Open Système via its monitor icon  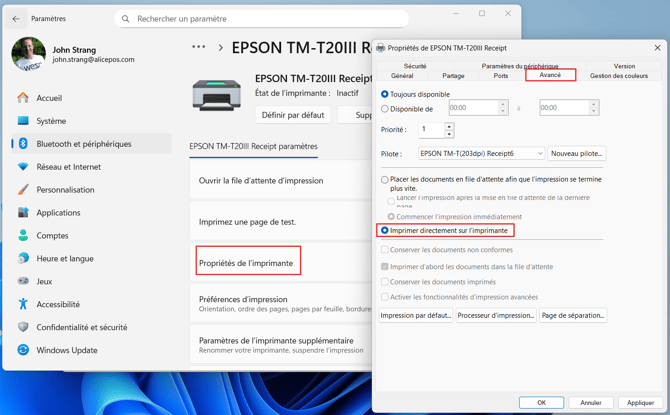[23, 121]
